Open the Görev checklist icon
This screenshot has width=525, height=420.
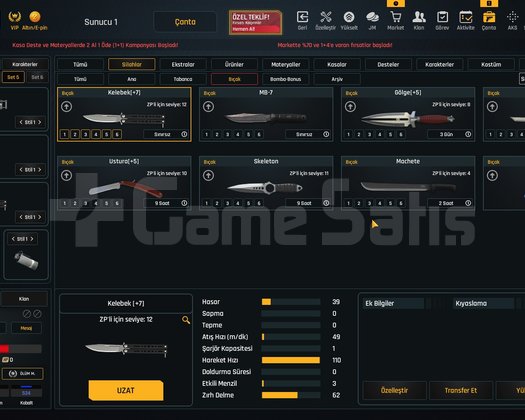tap(442, 17)
